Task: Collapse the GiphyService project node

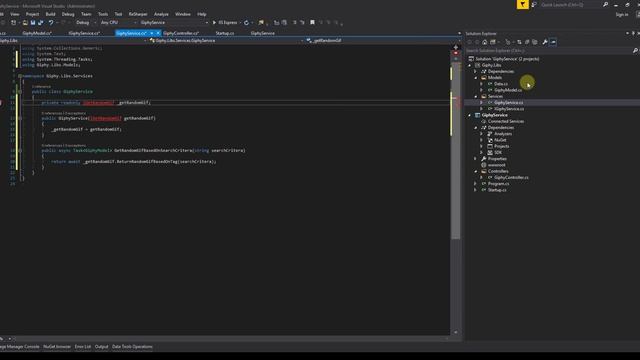Action: tap(469, 115)
